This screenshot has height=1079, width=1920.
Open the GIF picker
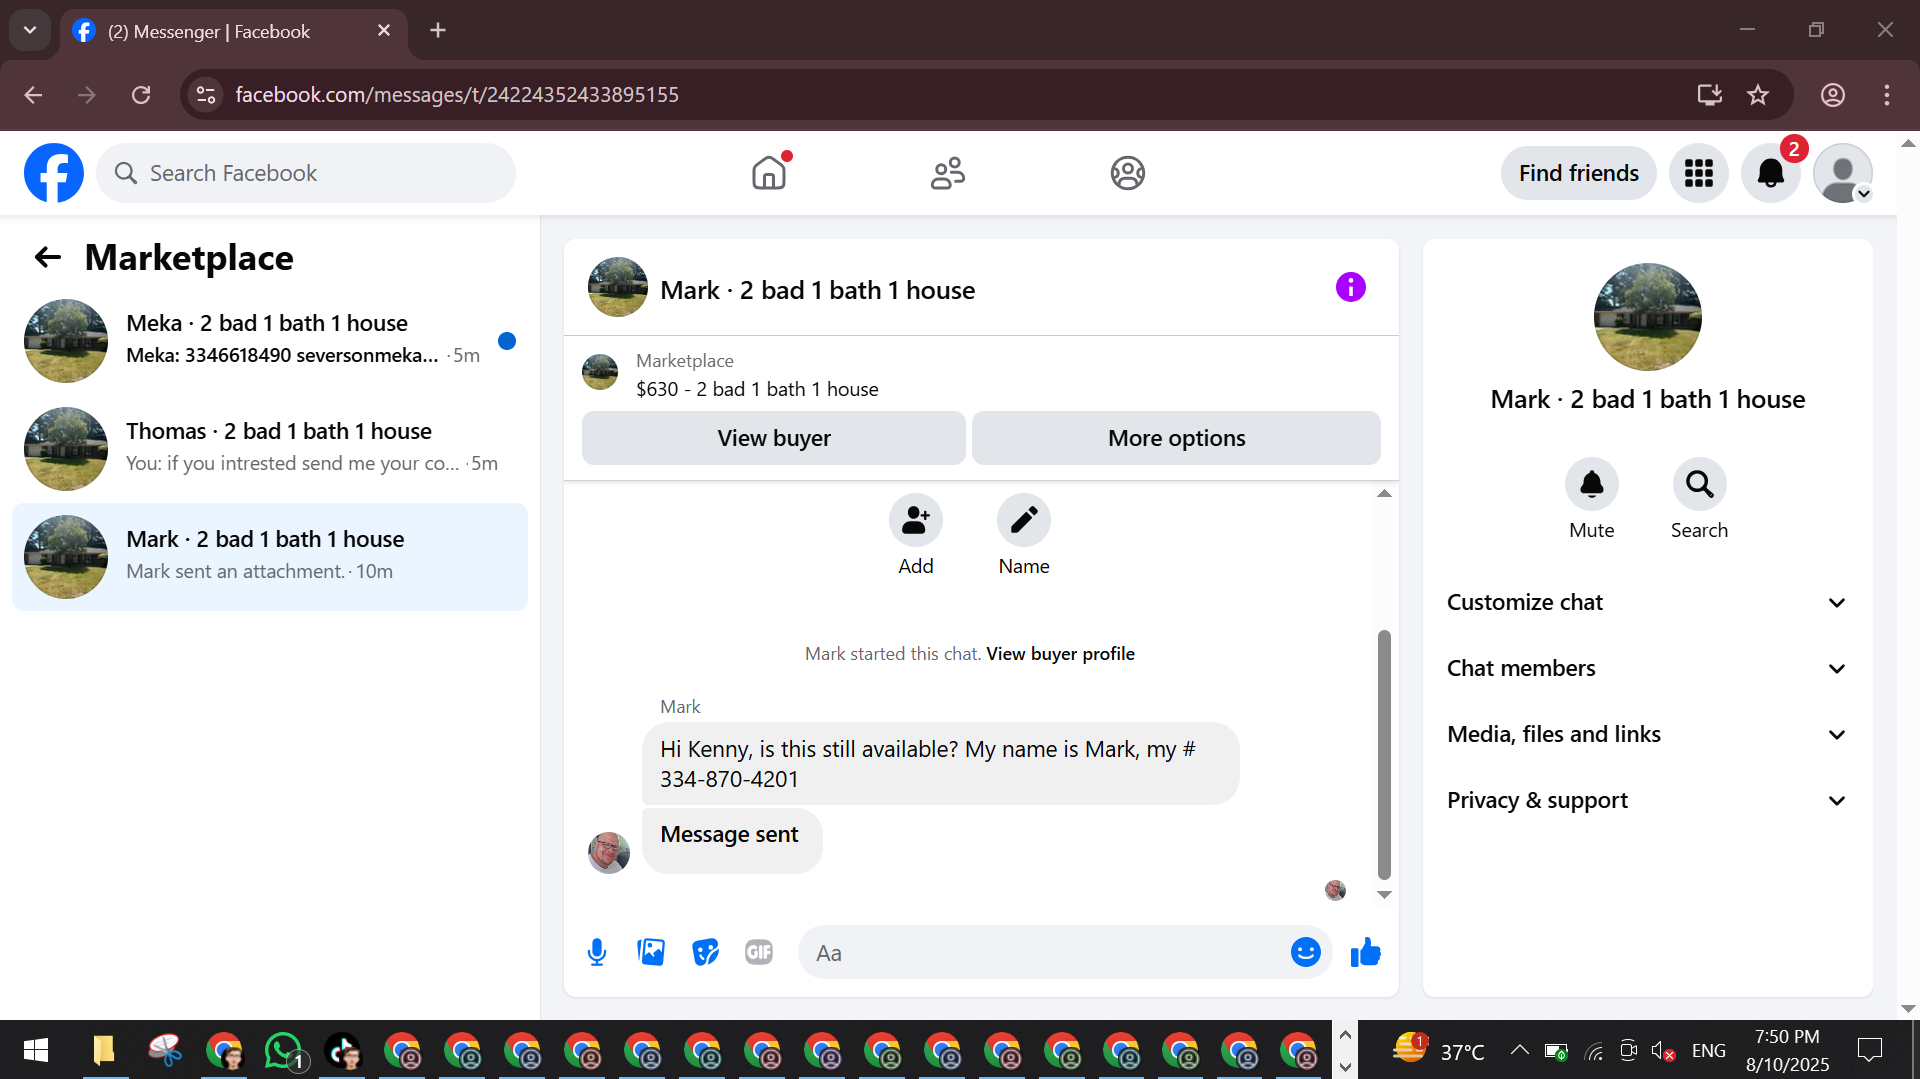(759, 952)
